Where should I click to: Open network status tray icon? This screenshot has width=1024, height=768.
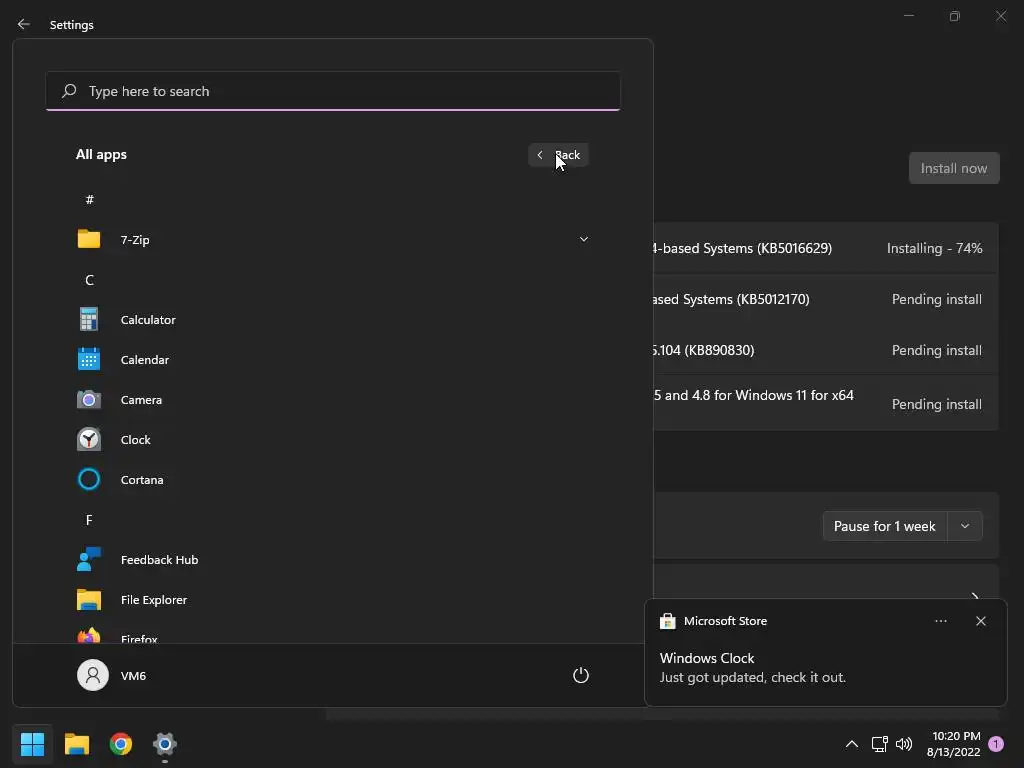pos(880,744)
